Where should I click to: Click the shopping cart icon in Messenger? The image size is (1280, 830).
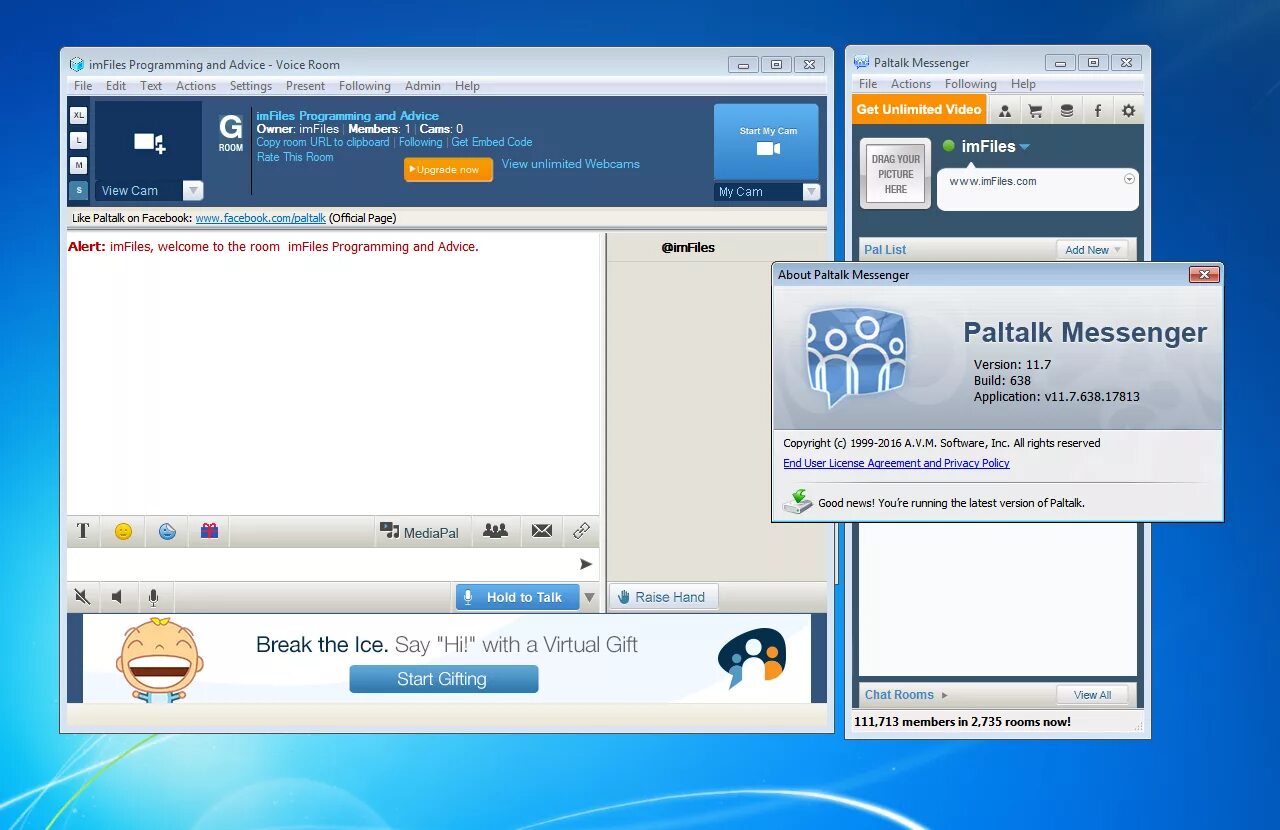click(1036, 111)
